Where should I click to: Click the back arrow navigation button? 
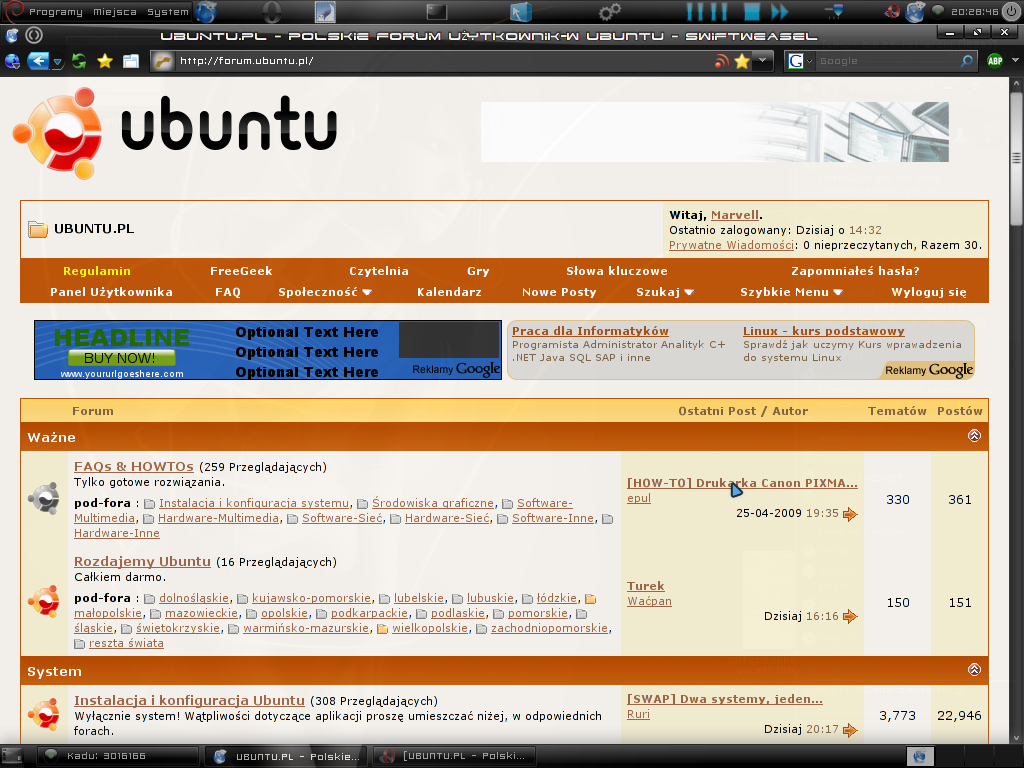pyautogui.click(x=37, y=61)
